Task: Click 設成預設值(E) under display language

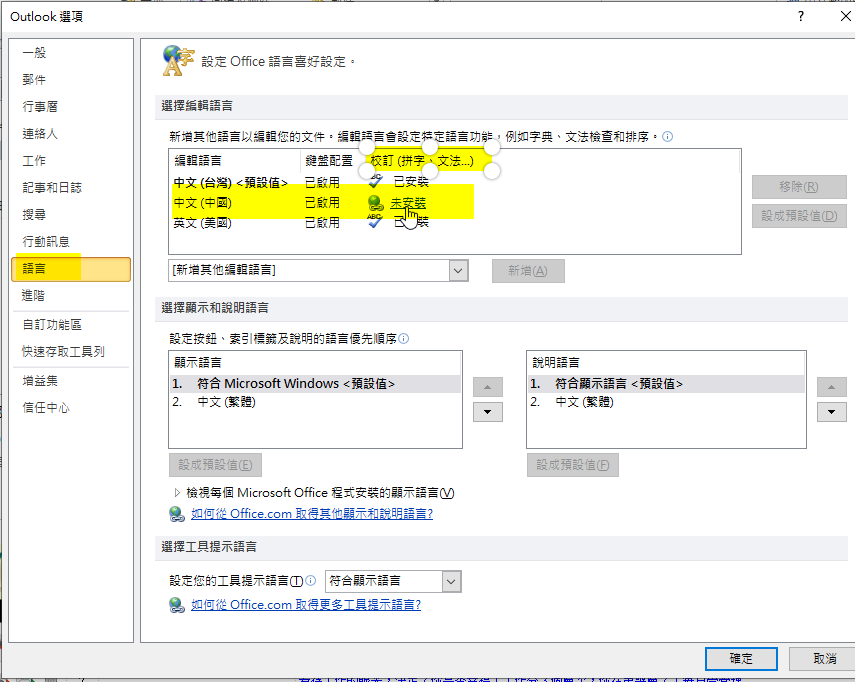Action: [215, 465]
